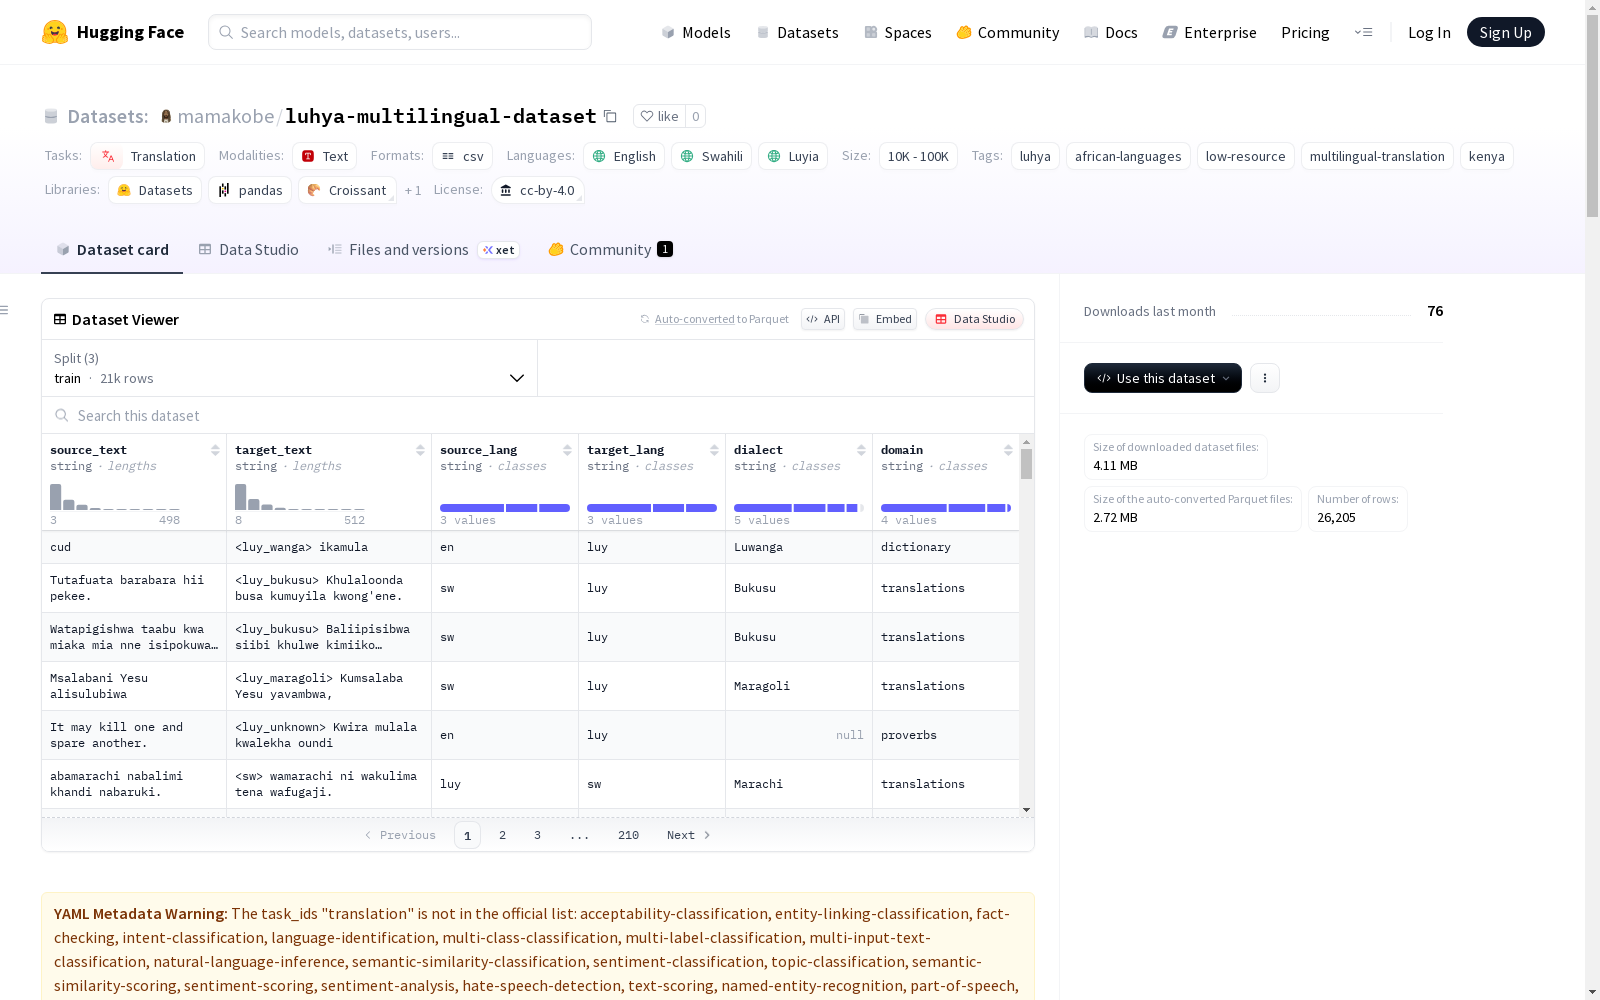Click the Swahili language tag
Screen dimensions: 1600x1000
711,156
